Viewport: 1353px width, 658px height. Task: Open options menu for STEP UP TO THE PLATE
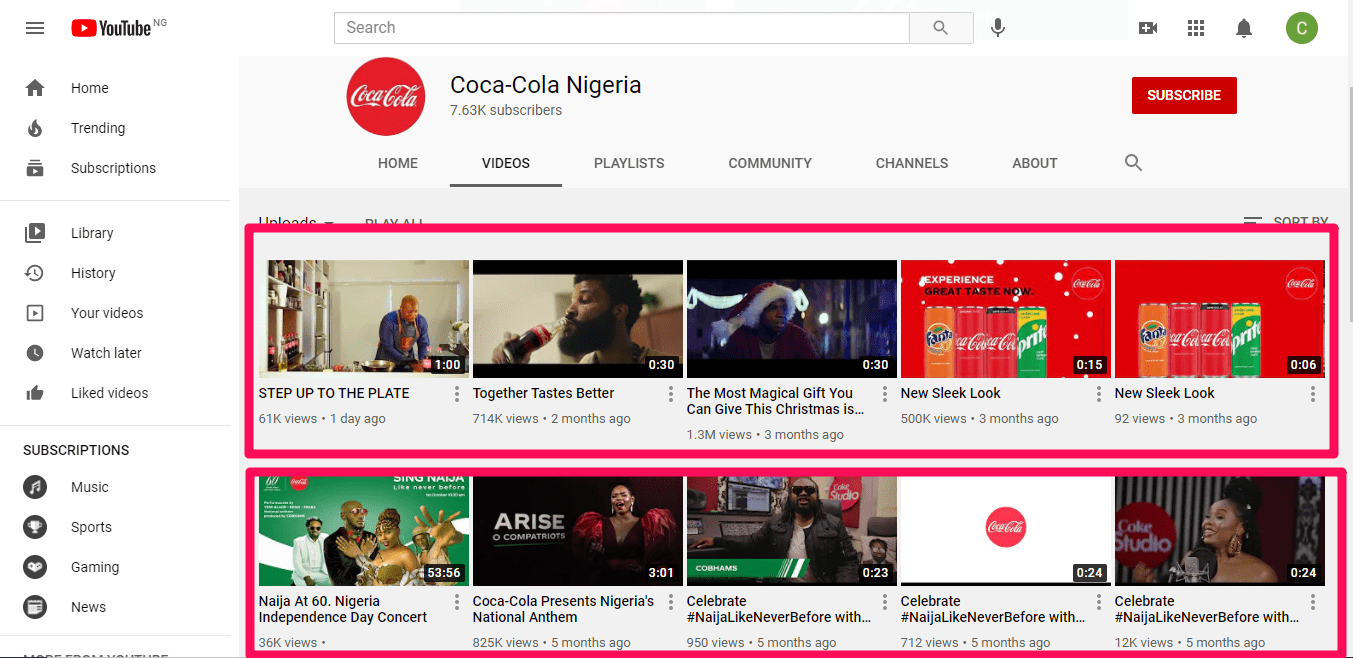457,394
